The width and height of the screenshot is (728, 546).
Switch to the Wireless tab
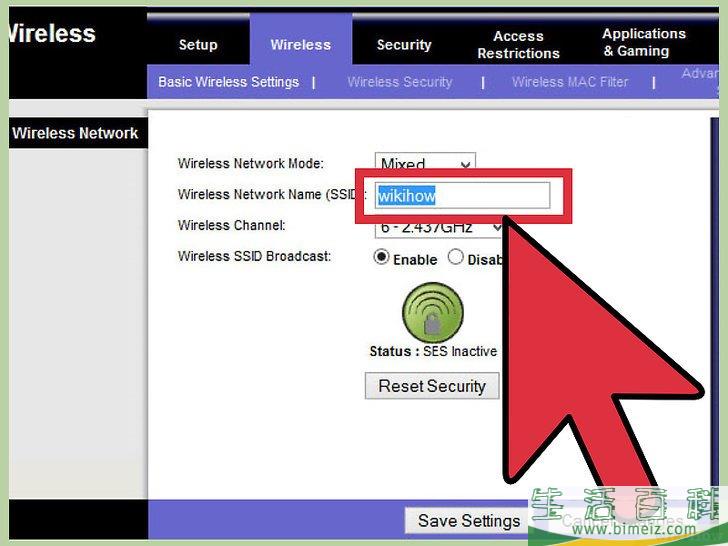pyautogui.click(x=300, y=45)
